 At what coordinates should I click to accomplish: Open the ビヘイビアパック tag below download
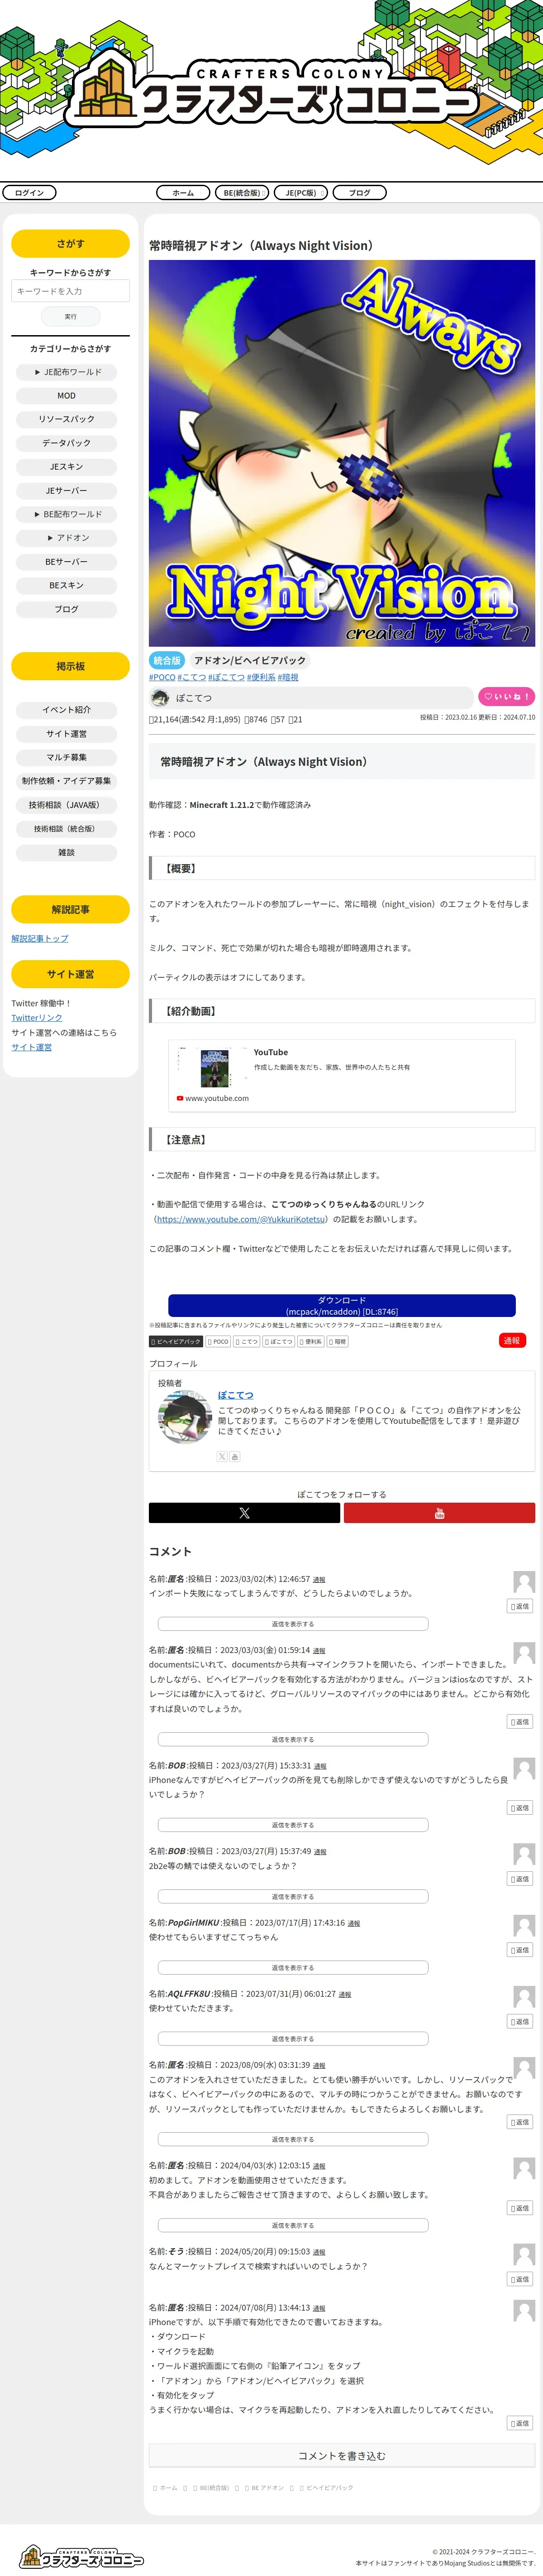[176, 1342]
